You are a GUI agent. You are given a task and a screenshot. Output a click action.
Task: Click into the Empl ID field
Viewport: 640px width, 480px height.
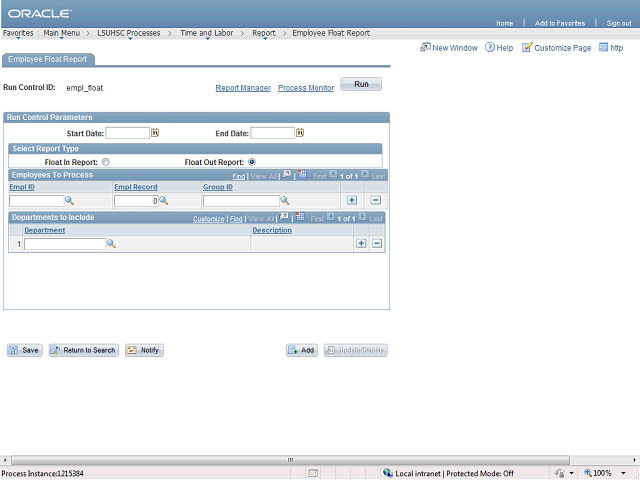pyautogui.click(x=37, y=201)
